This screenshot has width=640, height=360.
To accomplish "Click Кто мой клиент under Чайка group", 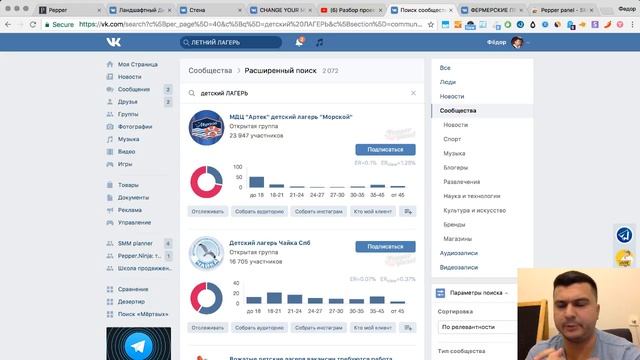I will [373, 327].
